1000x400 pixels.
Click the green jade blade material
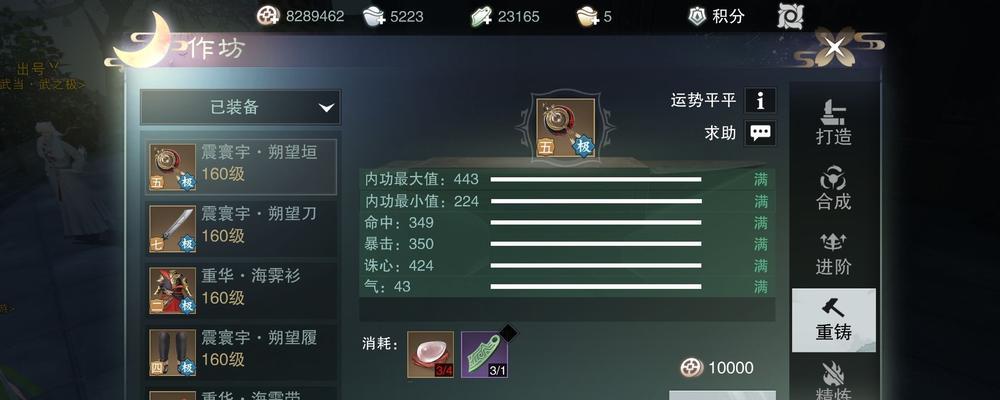pyautogui.click(x=485, y=354)
